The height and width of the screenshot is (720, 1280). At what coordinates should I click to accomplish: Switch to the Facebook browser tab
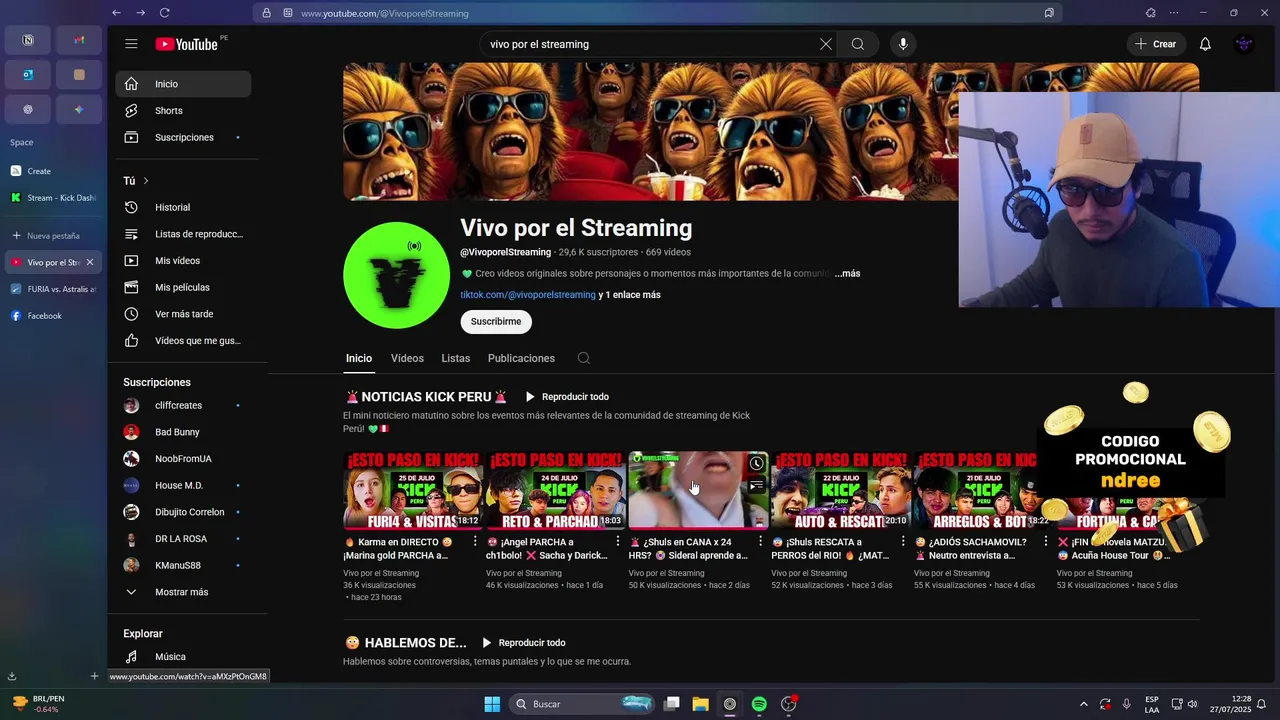tap(54, 316)
